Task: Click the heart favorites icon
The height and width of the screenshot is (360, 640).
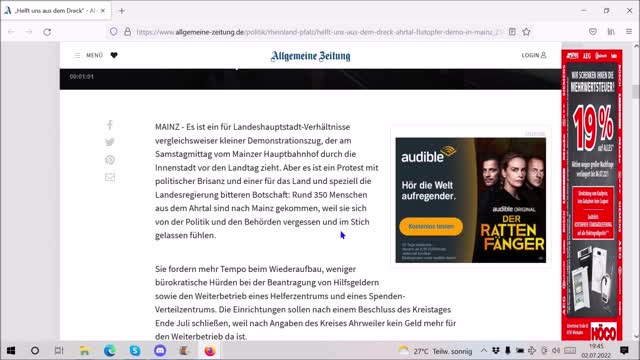Action: 114,55
